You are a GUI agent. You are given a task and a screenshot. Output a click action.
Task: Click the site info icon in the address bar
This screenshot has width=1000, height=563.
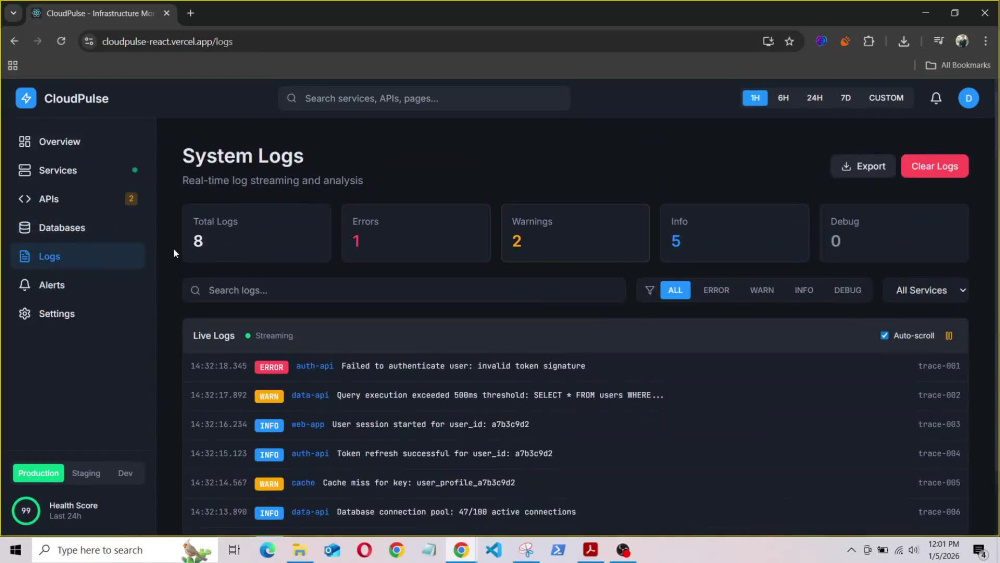click(89, 41)
